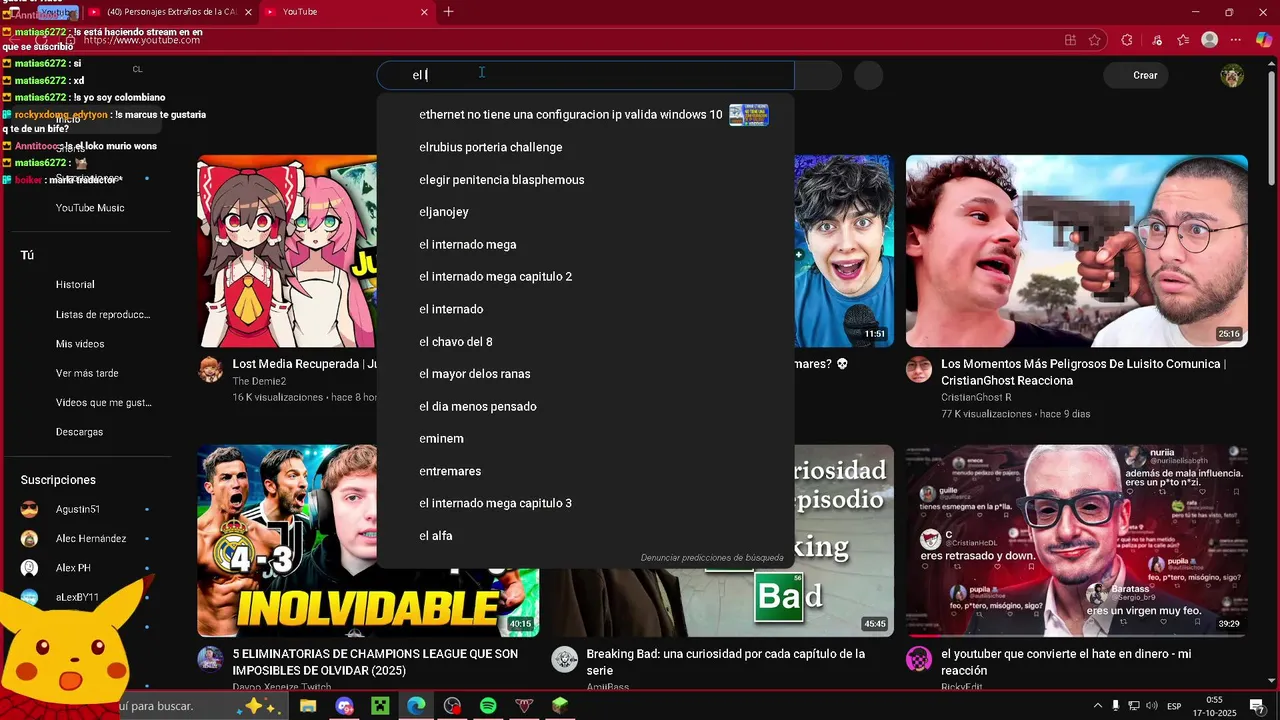Open video title 'Breaking Bad: una curiosidad'
The height and width of the screenshot is (720, 1280).
[x=725, y=662]
